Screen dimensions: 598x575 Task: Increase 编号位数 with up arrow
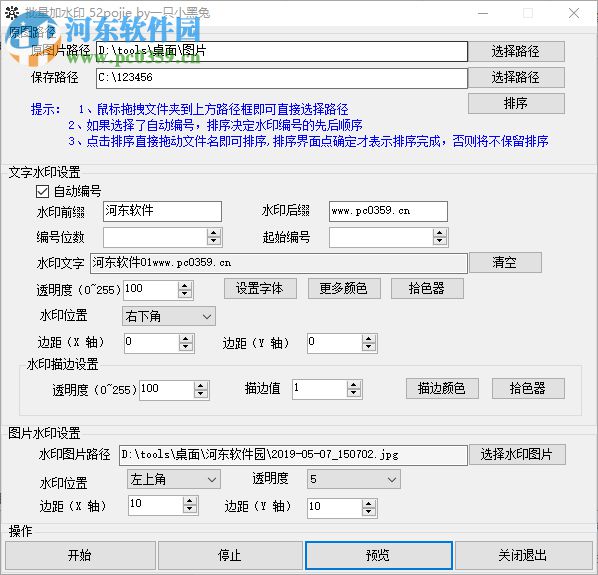coord(214,233)
